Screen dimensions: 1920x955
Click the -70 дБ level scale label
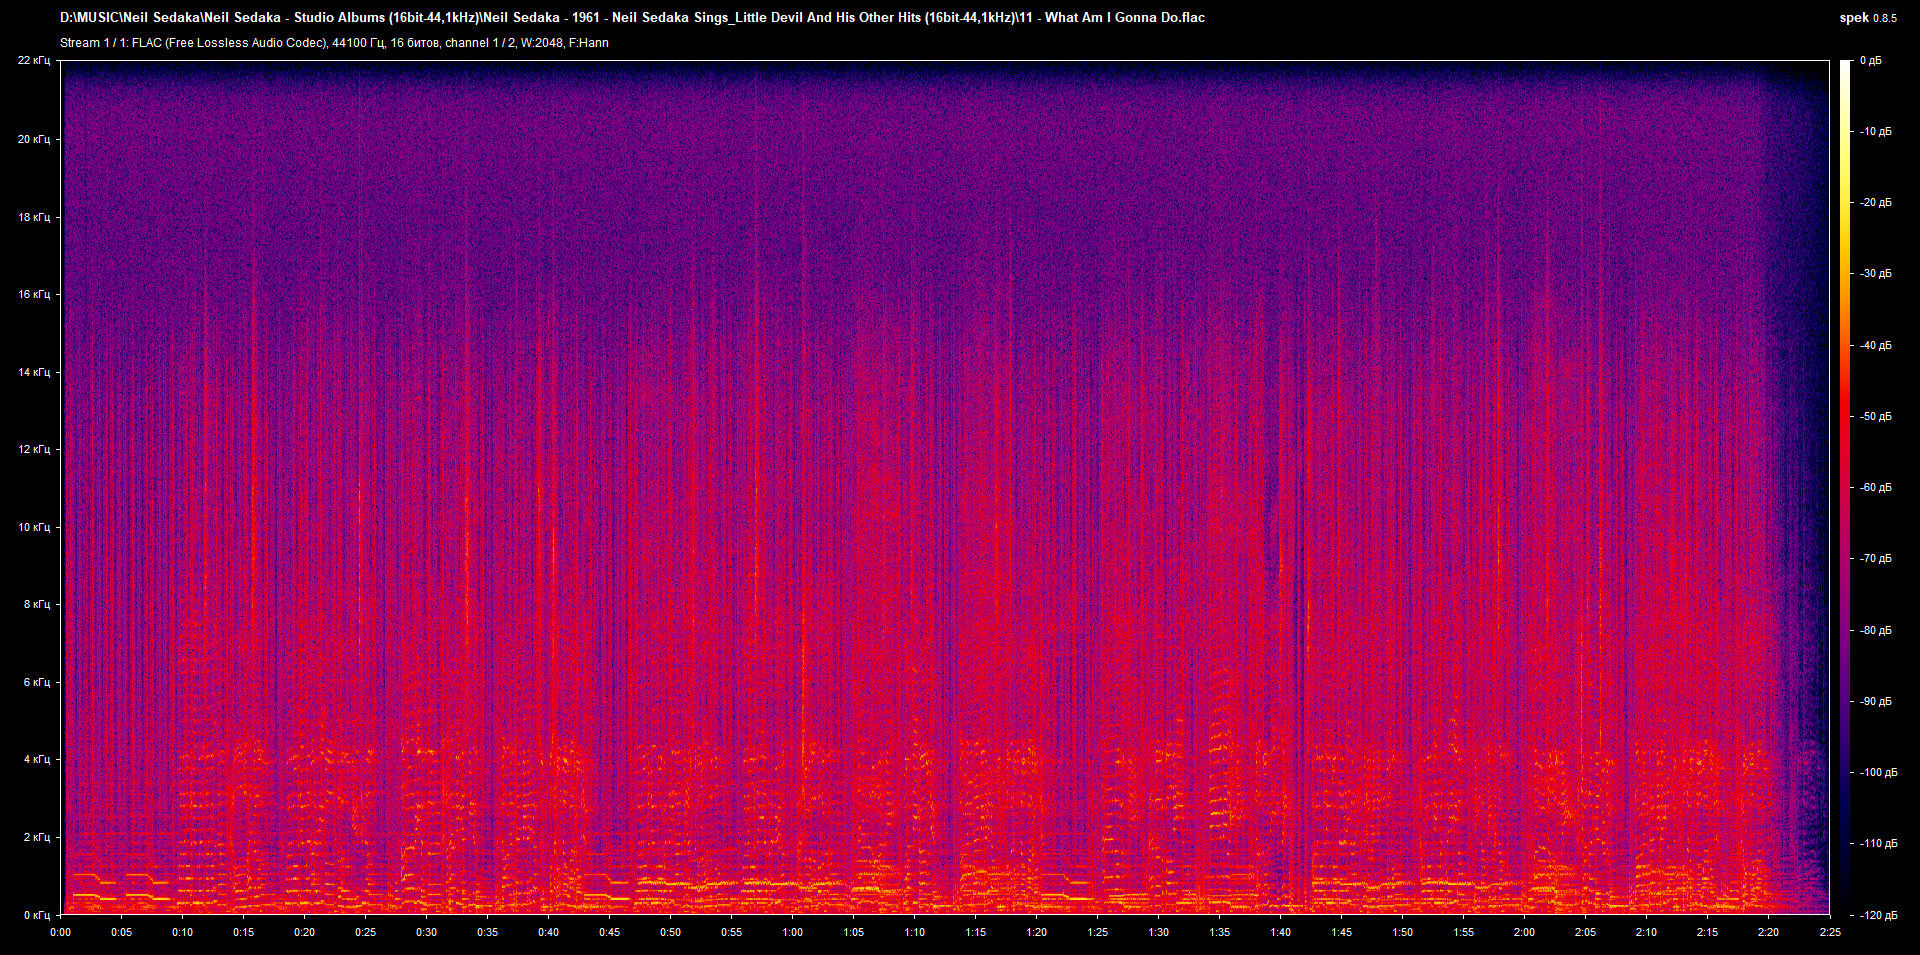(x=1876, y=558)
